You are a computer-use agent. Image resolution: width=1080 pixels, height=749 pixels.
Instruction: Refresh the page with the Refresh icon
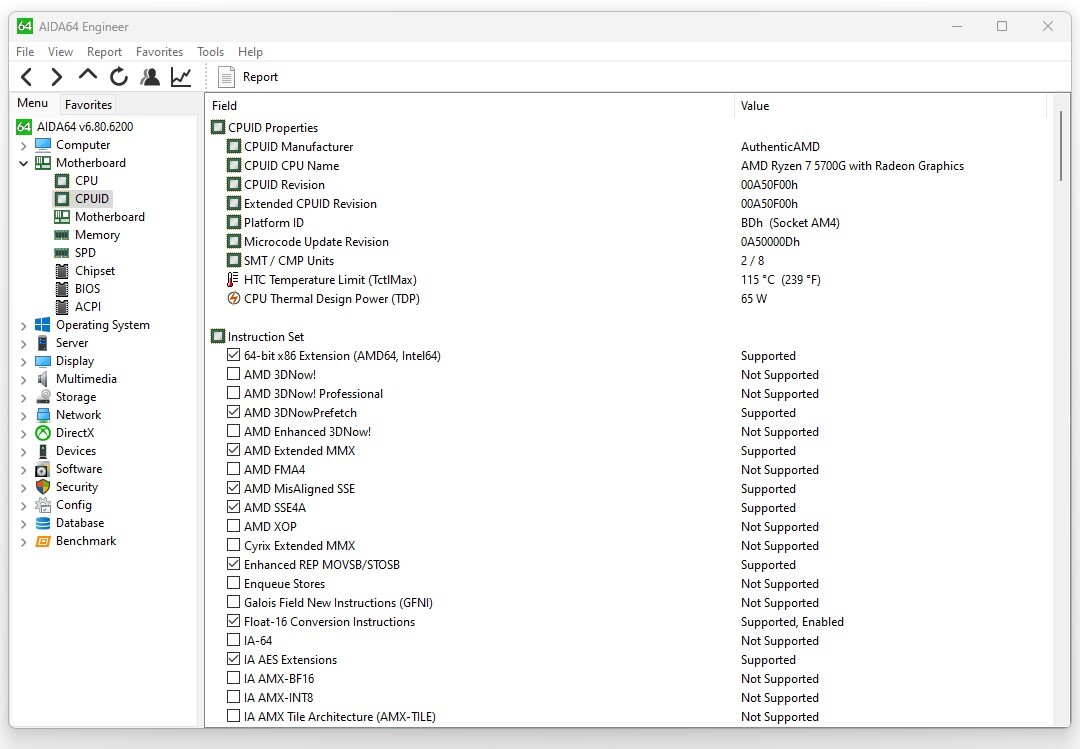point(118,76)
